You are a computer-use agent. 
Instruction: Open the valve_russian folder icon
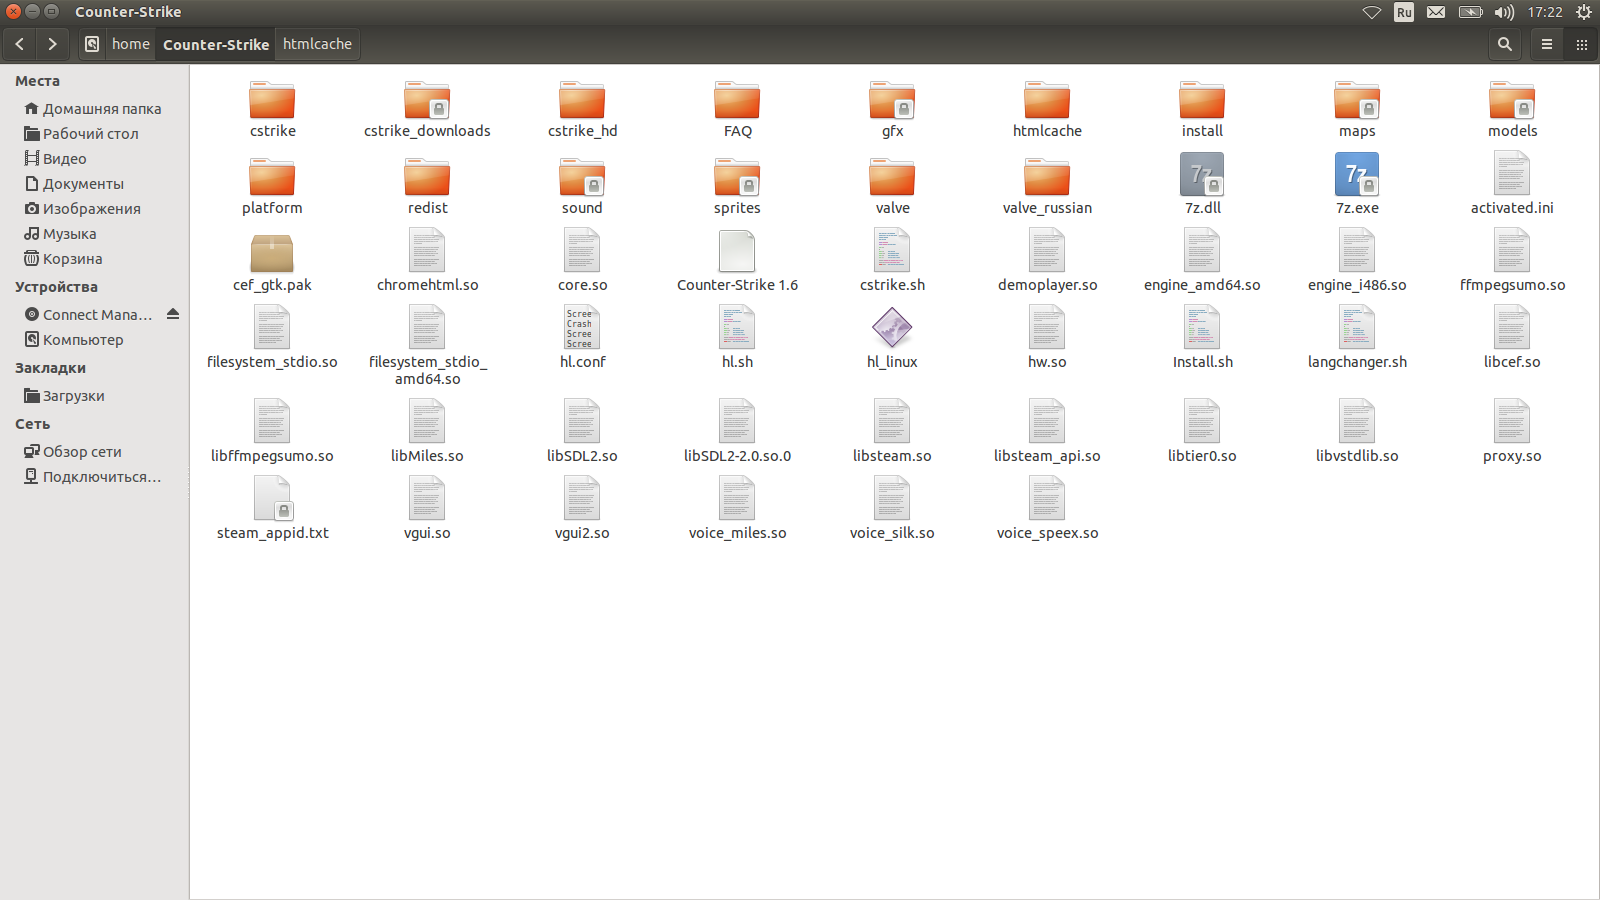1047,177
